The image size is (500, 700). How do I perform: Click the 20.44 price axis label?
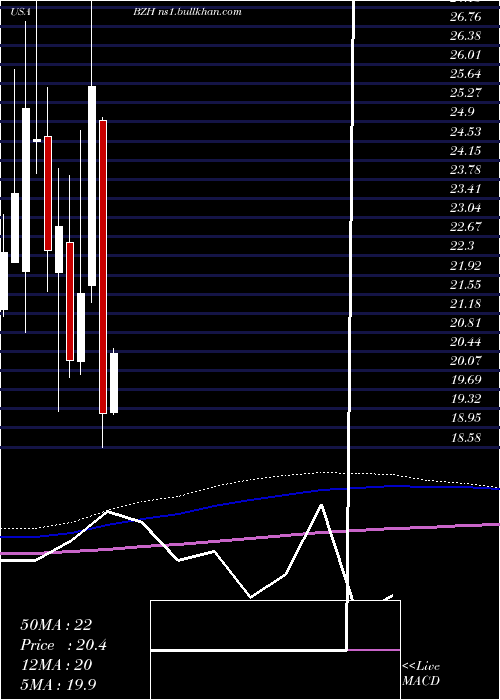466,342
